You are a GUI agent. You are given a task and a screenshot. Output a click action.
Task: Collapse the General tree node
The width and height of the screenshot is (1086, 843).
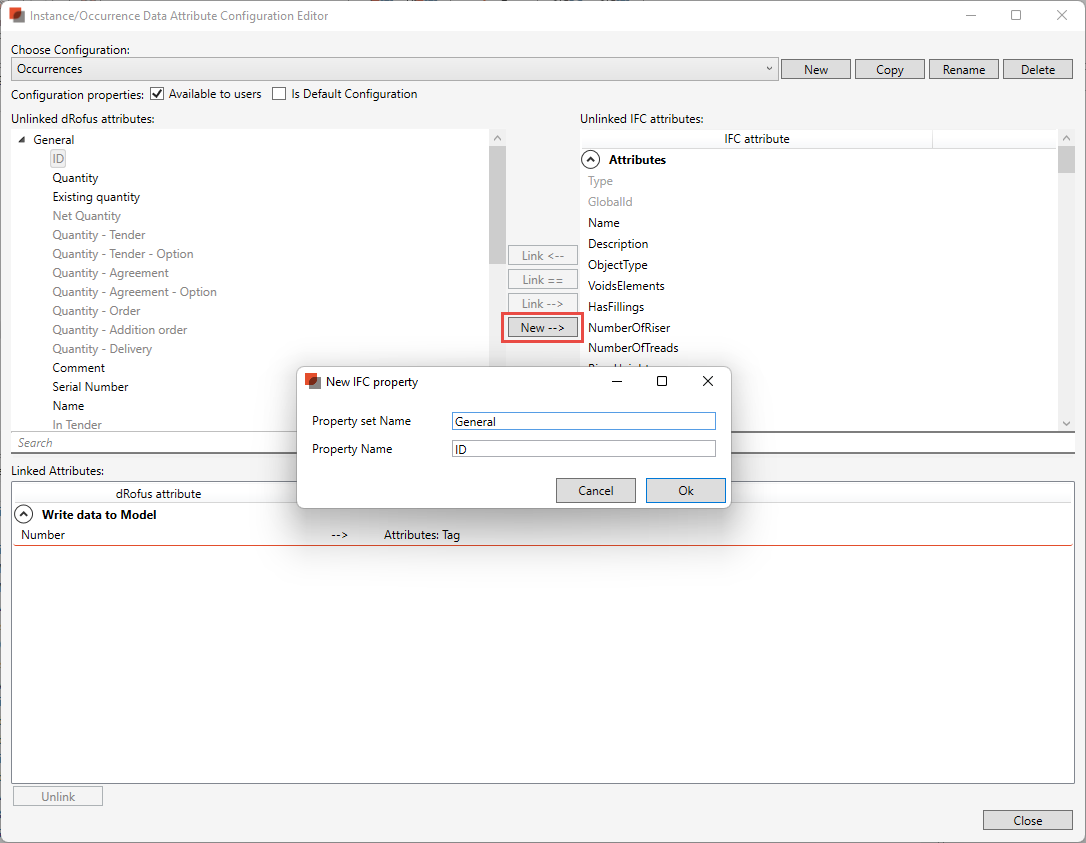pos(23,140)
